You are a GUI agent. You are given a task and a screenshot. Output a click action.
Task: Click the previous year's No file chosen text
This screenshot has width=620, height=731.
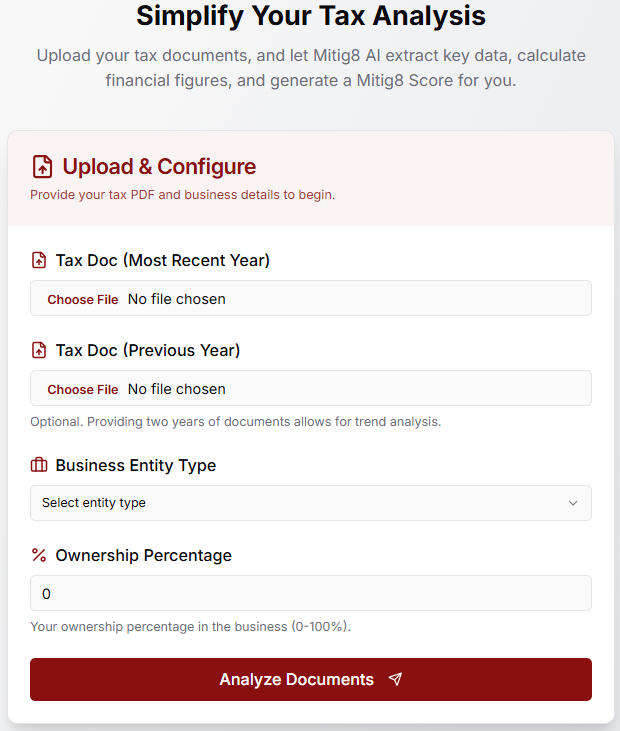coord(177,389)
